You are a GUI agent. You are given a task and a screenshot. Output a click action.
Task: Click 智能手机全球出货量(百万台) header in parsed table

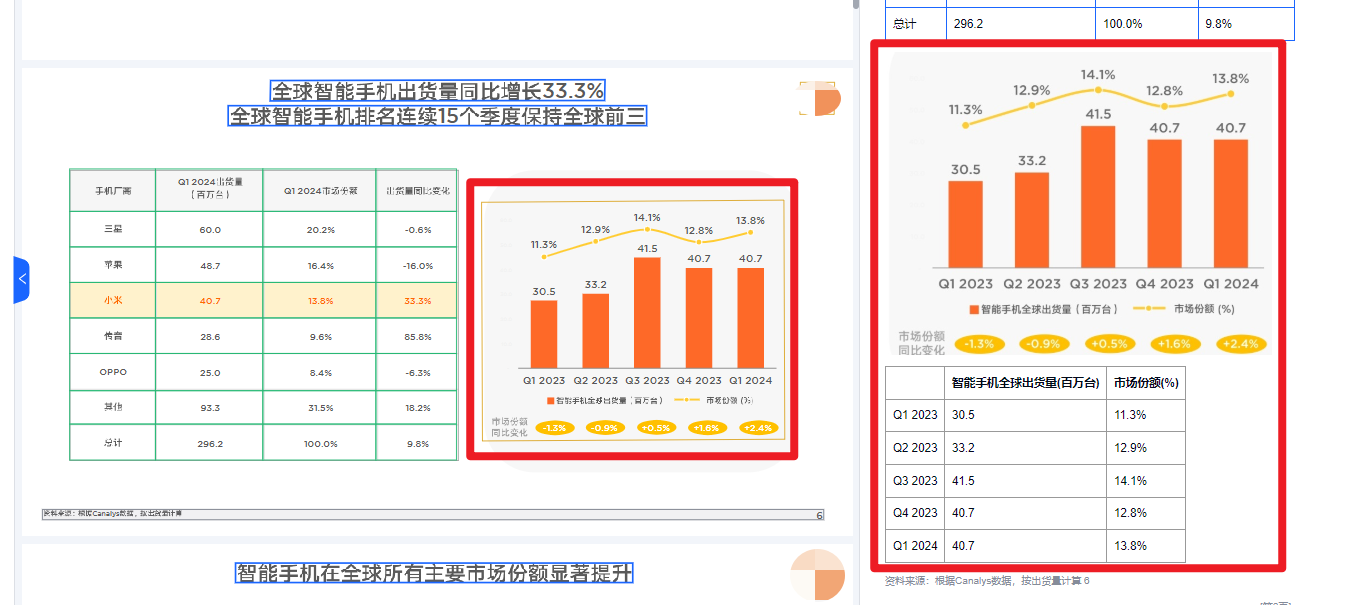1025,383
